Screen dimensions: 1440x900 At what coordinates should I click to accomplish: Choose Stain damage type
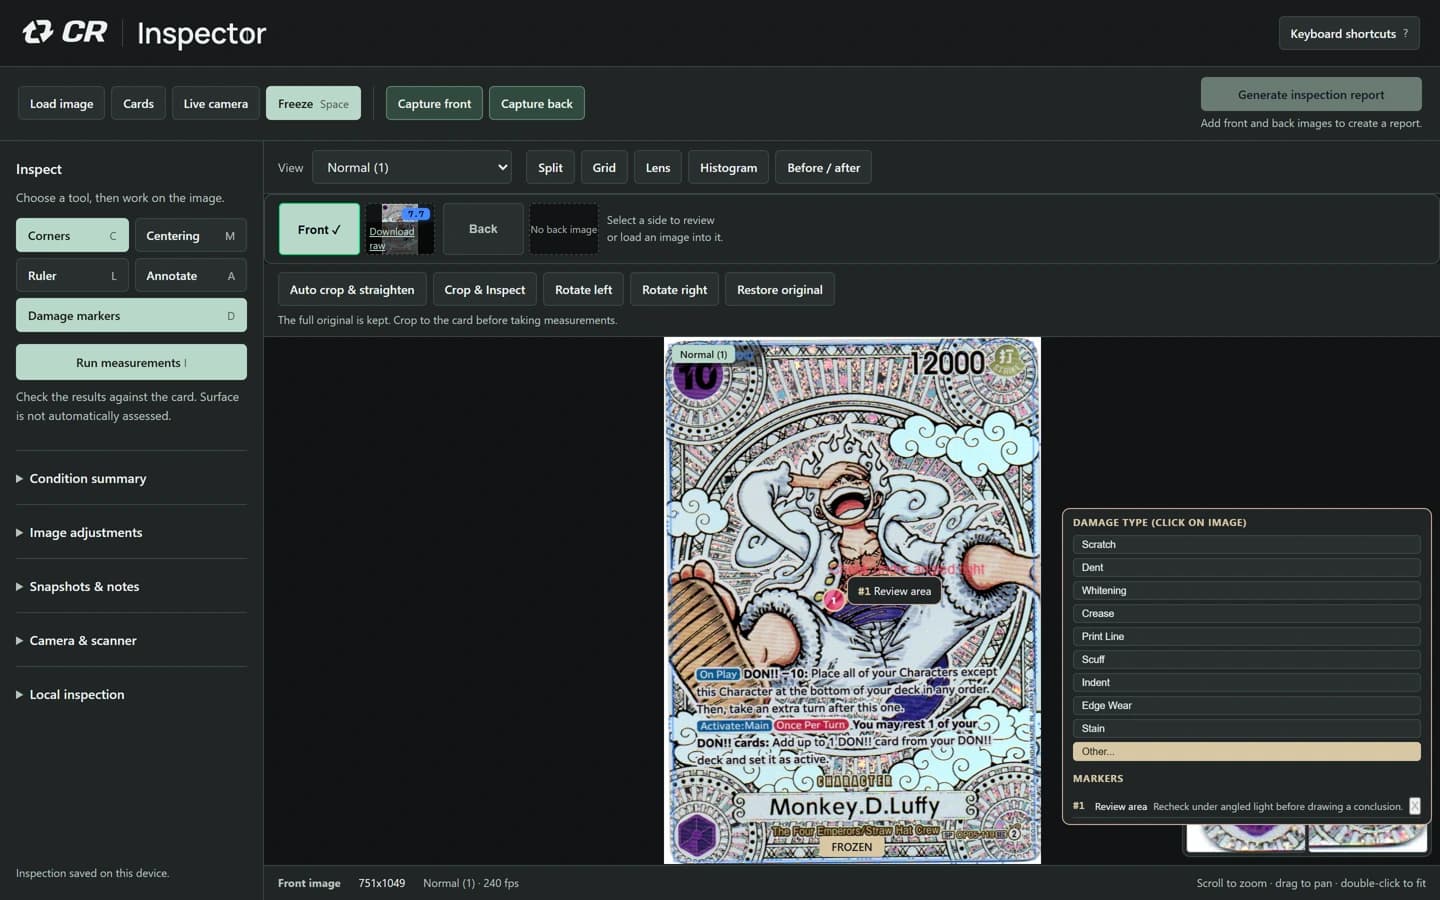tap(1246, 728)
